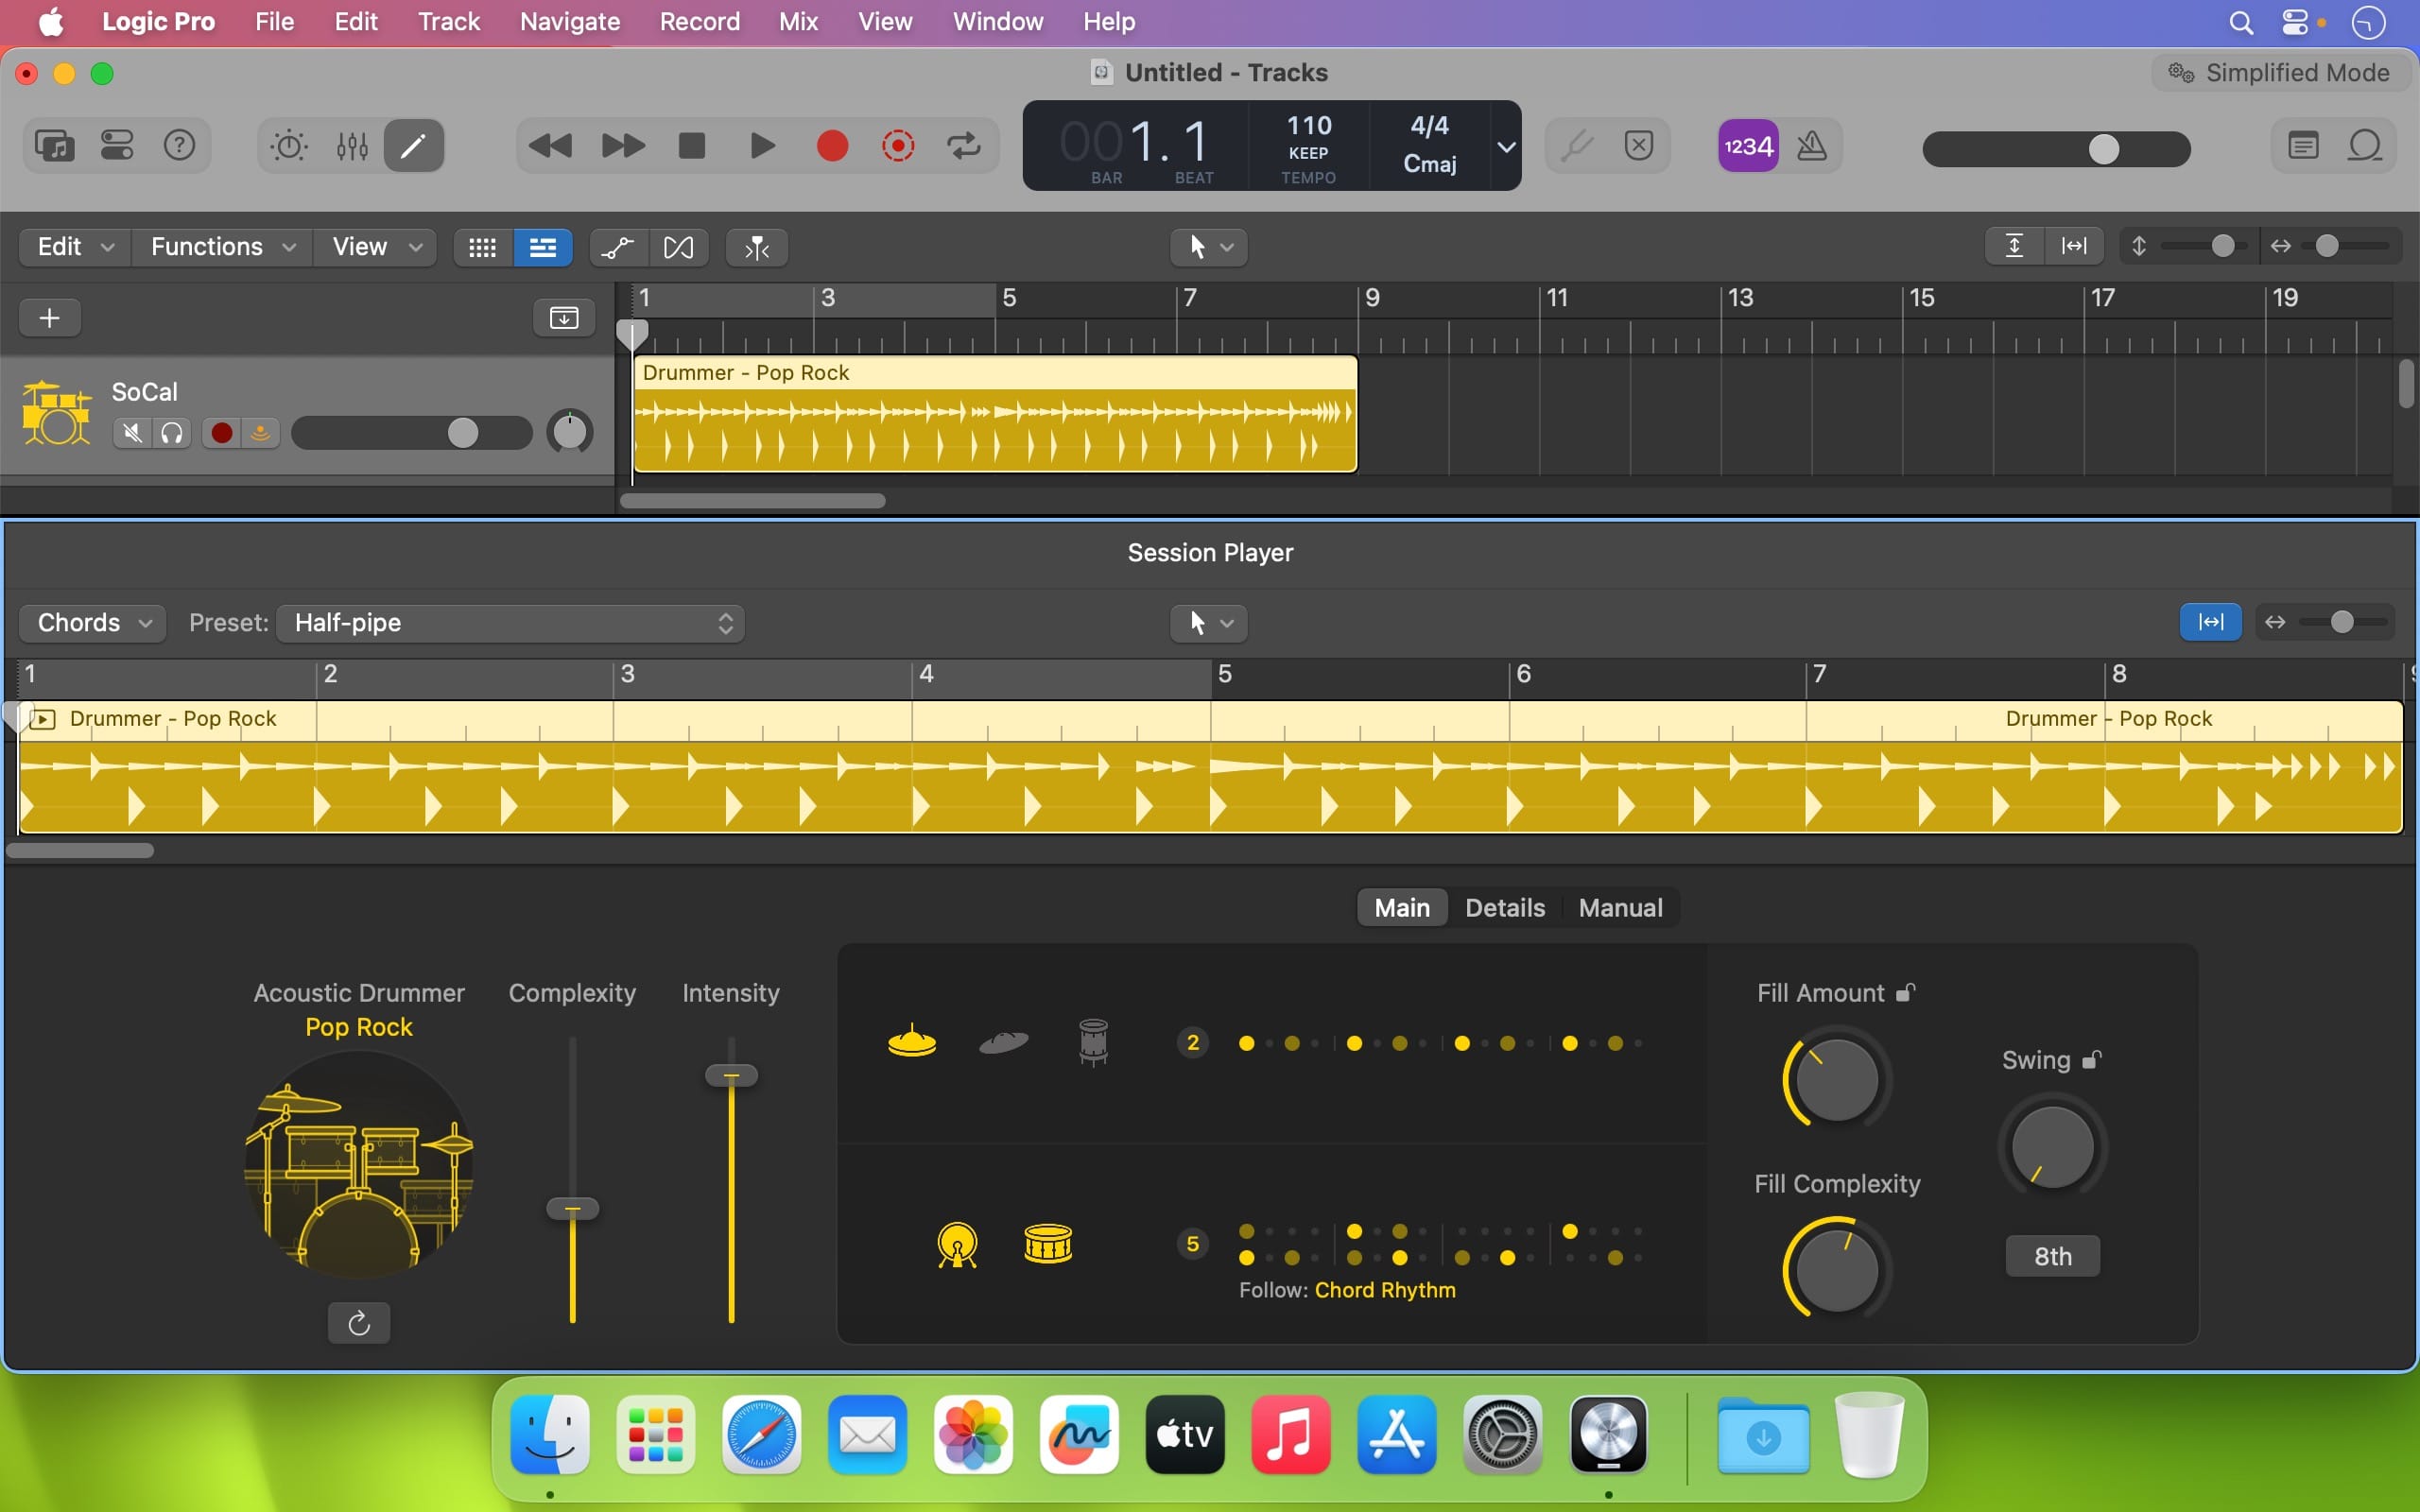The image size is (2420, 1512).
Task: Toggle the 1234 Count-in button
Action: [x=1748, y=146]
